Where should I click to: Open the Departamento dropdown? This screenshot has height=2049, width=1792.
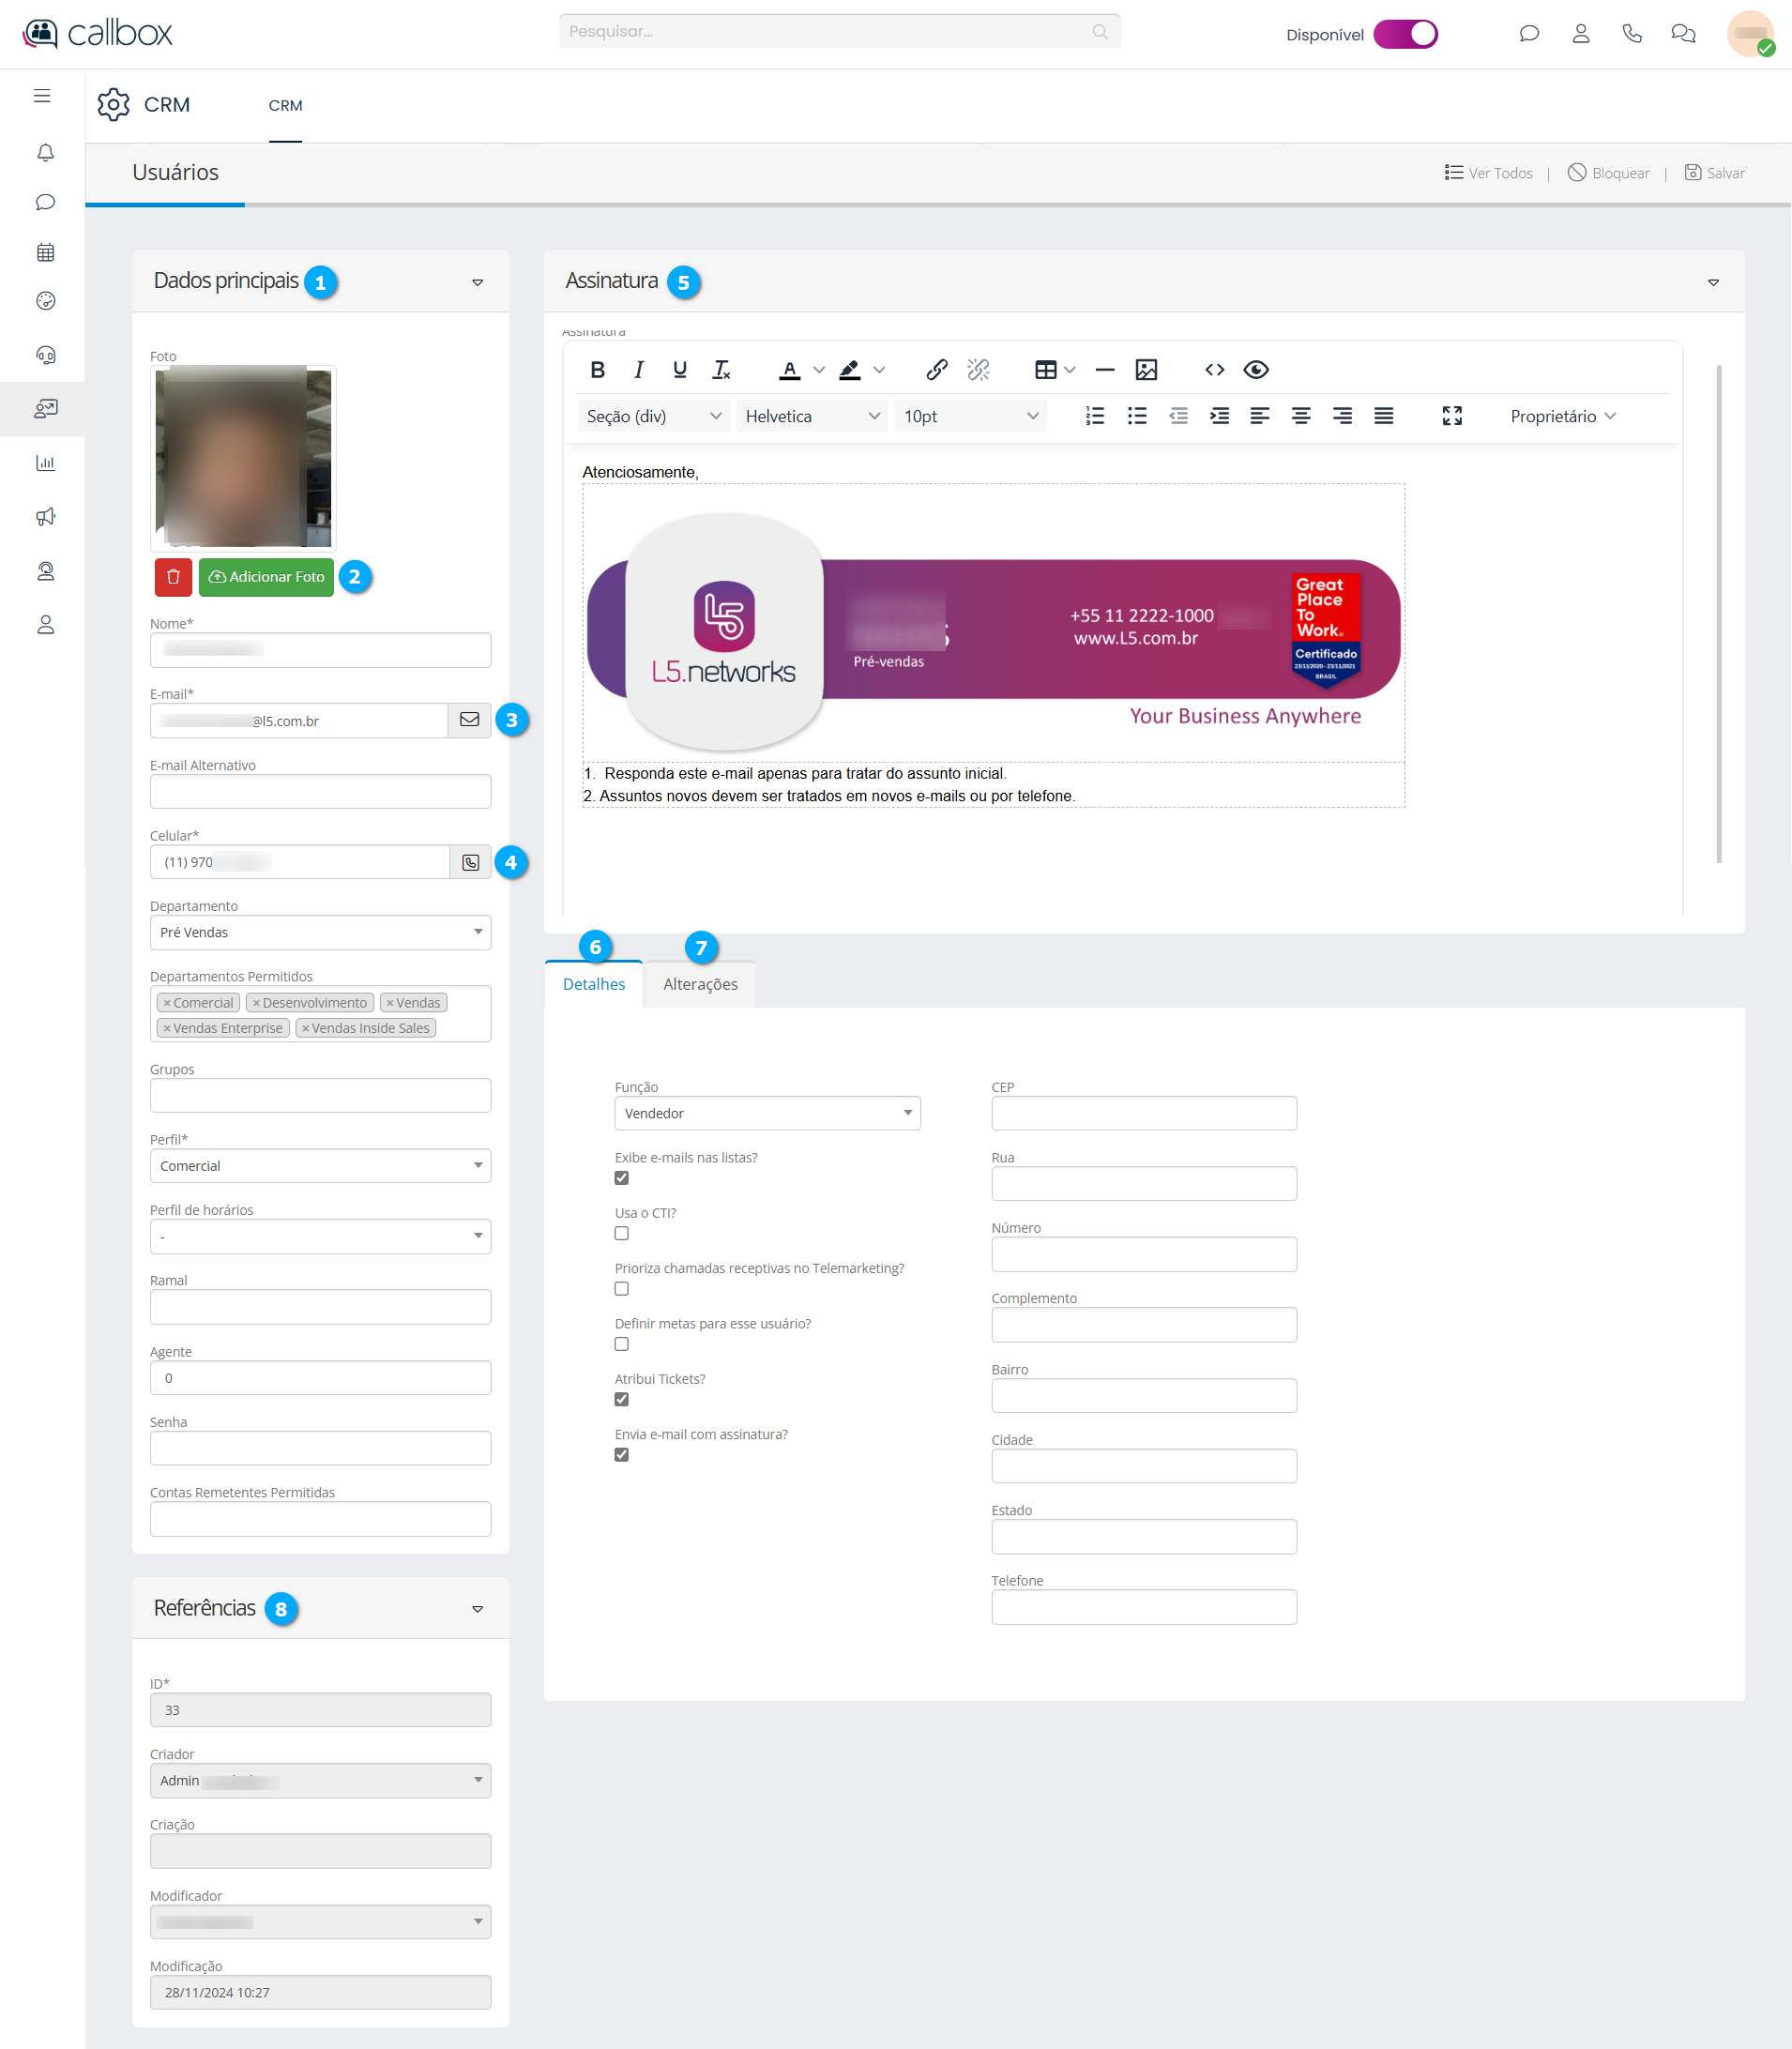320,932
